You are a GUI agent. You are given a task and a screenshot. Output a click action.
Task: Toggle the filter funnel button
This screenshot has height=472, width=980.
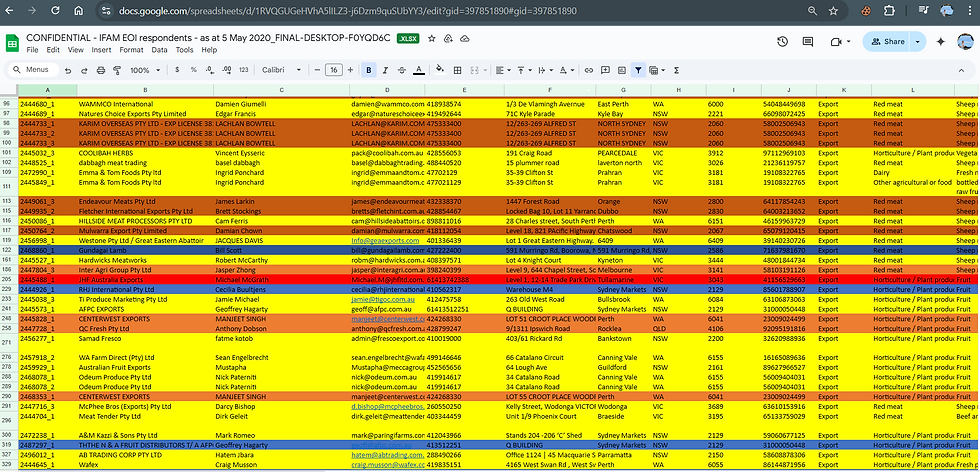click(638, 70)
